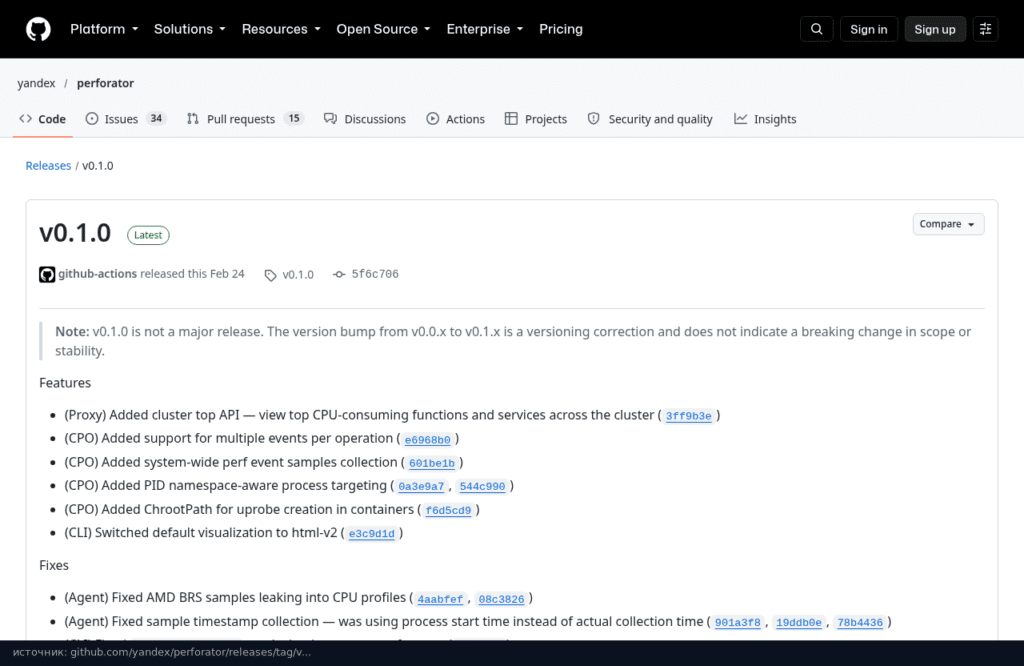Open the Compare dropdown
Screen dimensions: 1024x666
point(948,224)
